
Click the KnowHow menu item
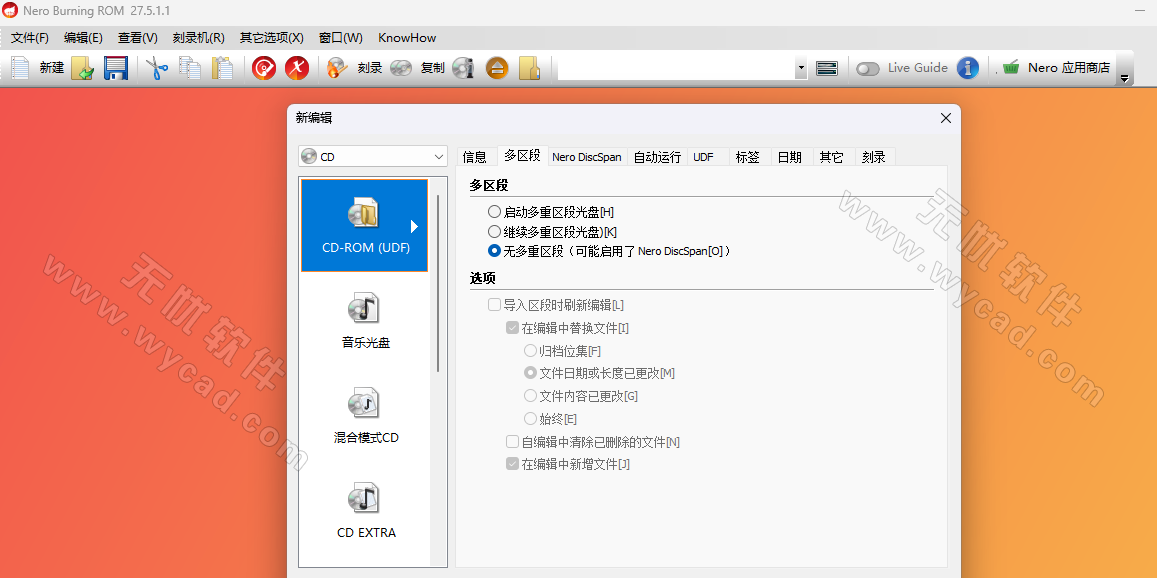pos(406,37)
